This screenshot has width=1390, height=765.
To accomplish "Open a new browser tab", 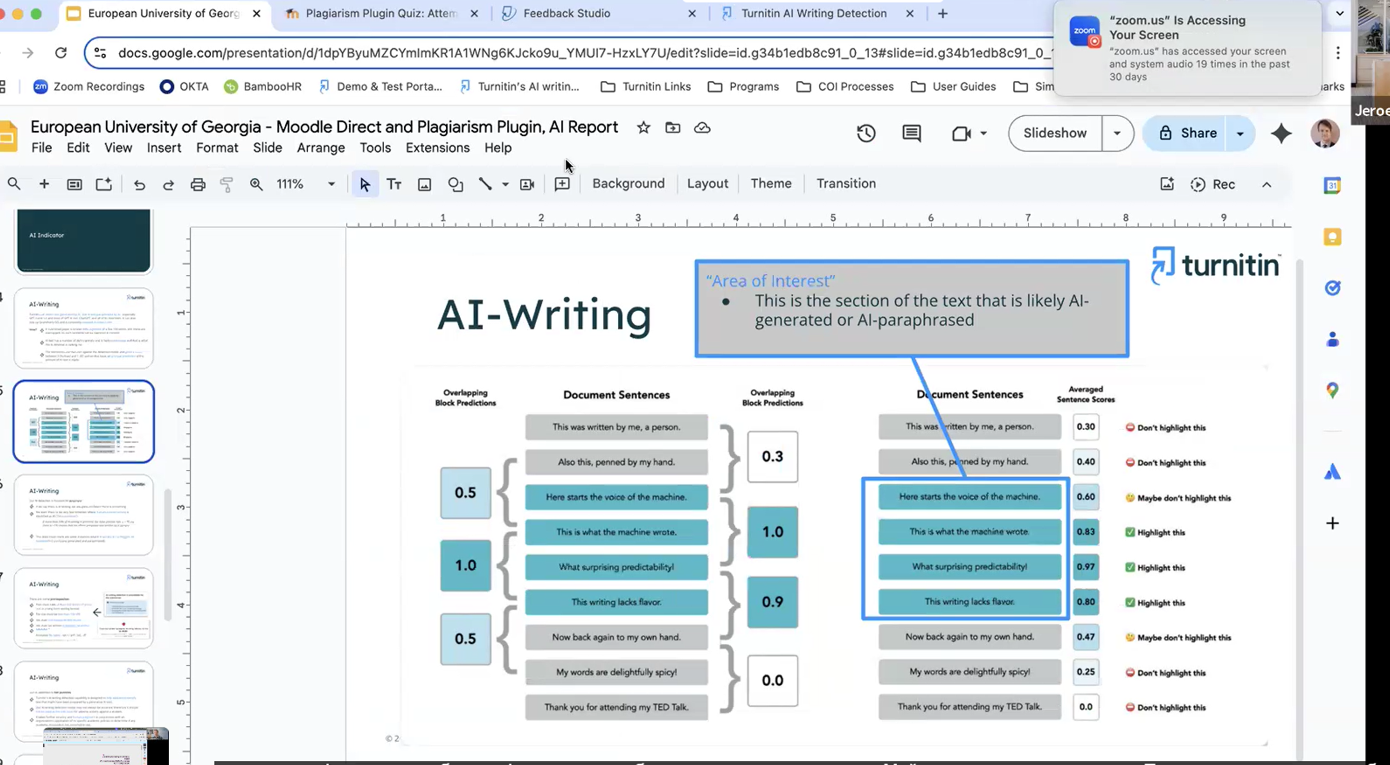I will [942, 14].
